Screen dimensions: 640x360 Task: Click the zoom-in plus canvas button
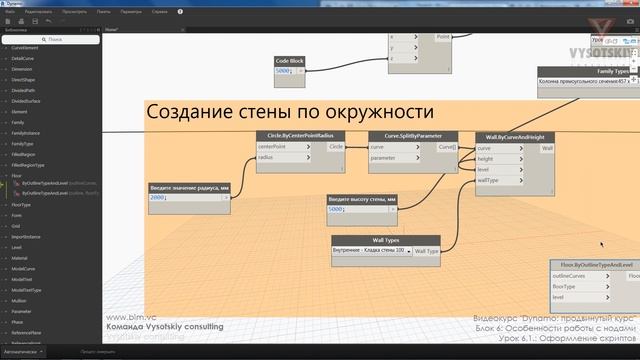click(634, 61)
